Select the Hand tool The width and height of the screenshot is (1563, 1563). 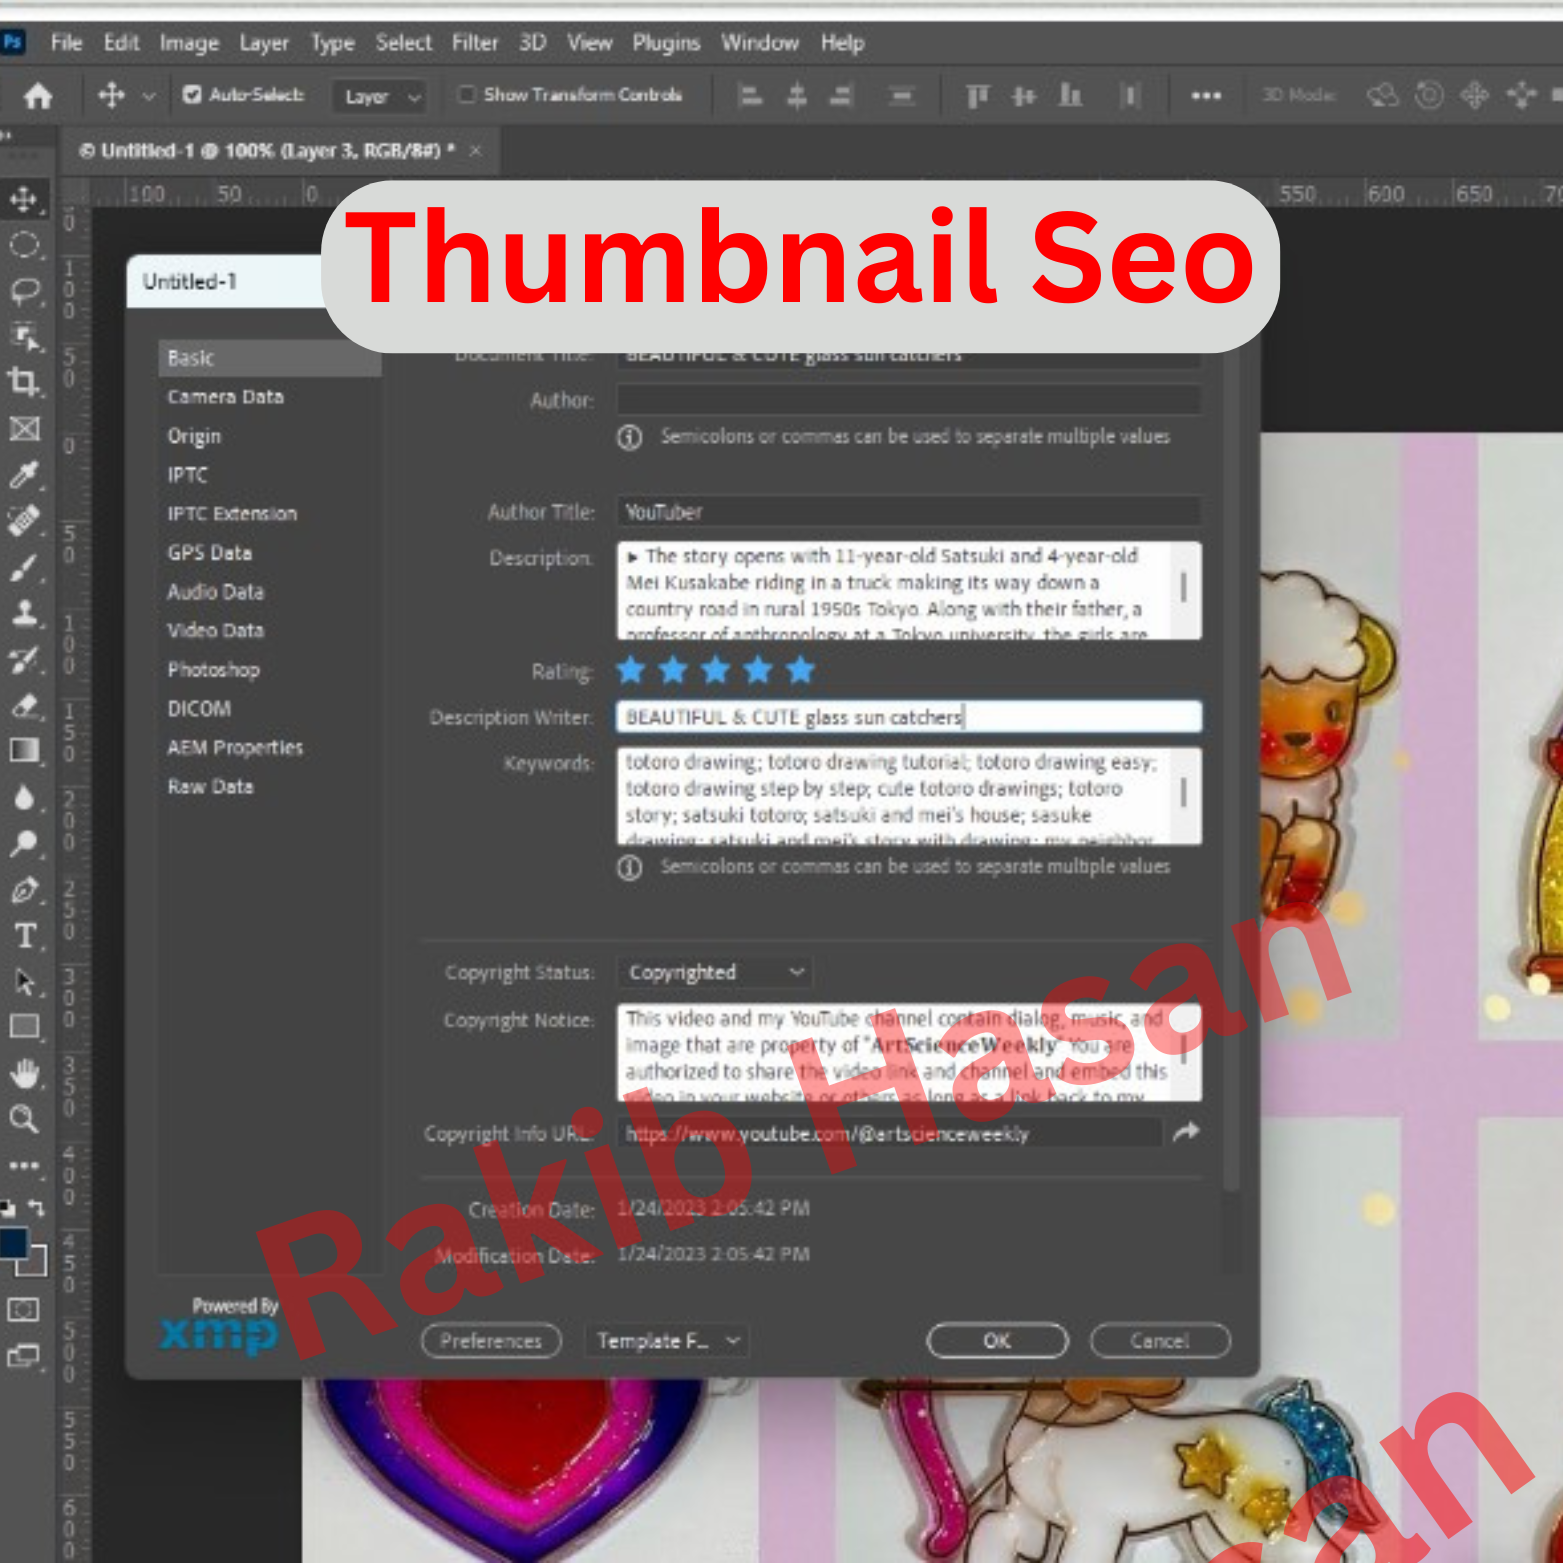pos(24,1073)
